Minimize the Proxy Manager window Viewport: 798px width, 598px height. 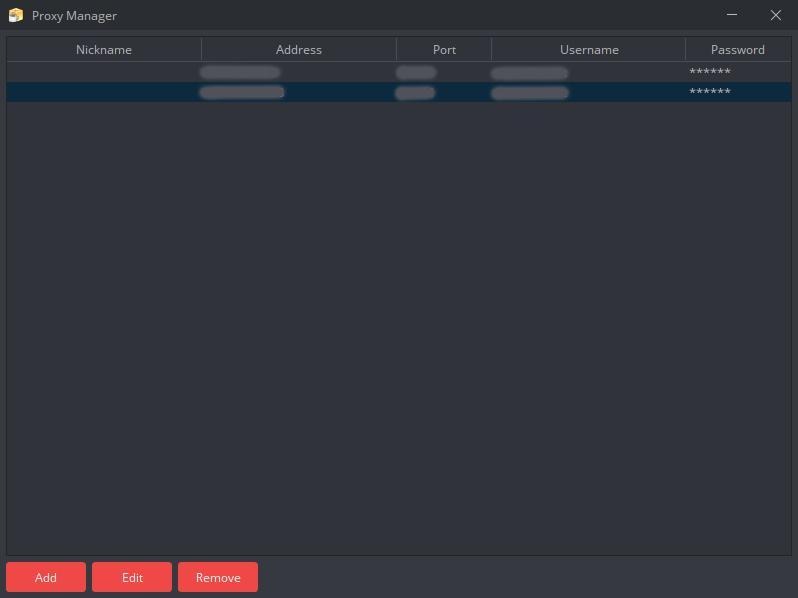click(733, 15)
